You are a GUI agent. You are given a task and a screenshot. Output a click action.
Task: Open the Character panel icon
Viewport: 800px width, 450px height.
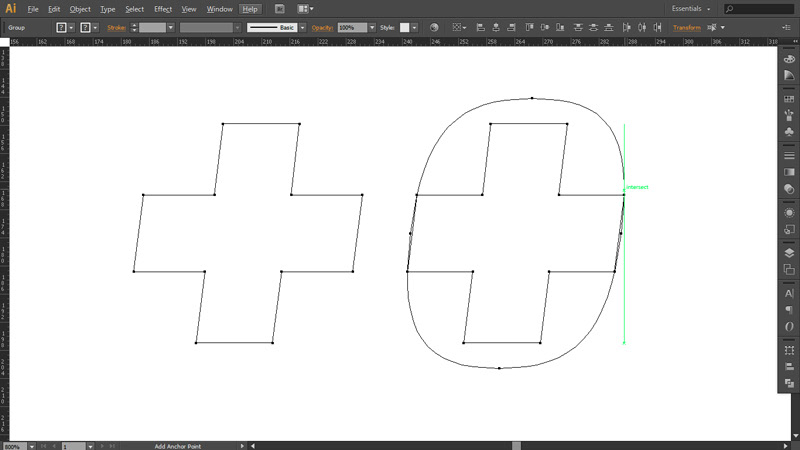click(789, 293)
